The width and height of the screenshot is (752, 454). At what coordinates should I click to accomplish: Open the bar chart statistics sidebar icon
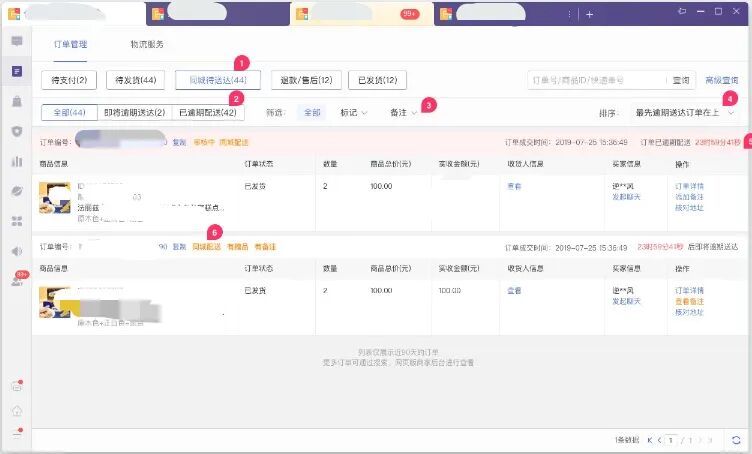(17, 161)
